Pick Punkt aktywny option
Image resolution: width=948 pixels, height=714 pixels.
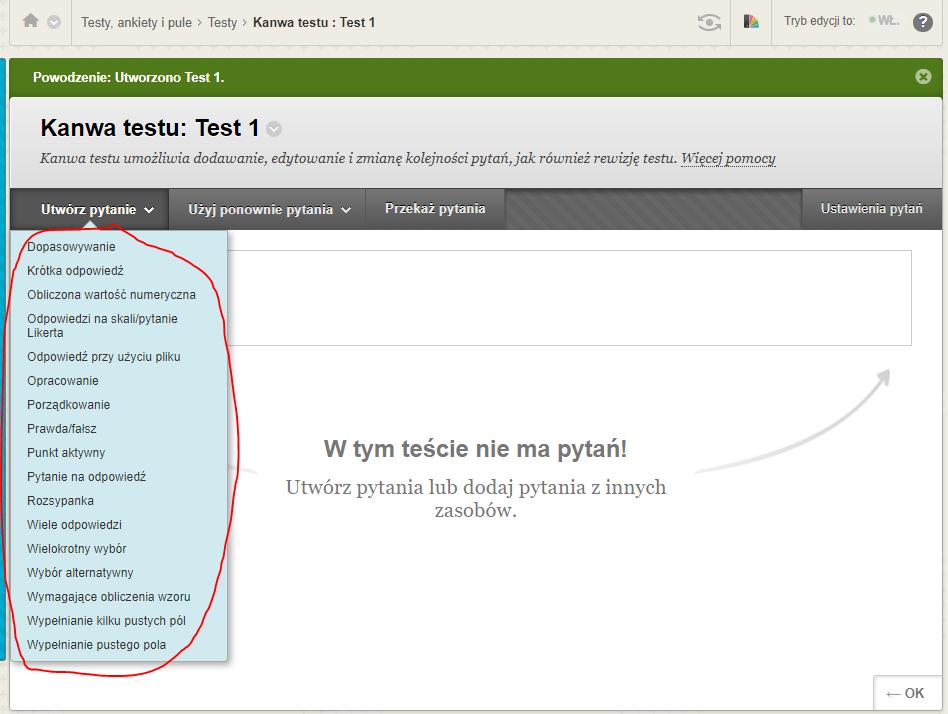tap(66, 453)
